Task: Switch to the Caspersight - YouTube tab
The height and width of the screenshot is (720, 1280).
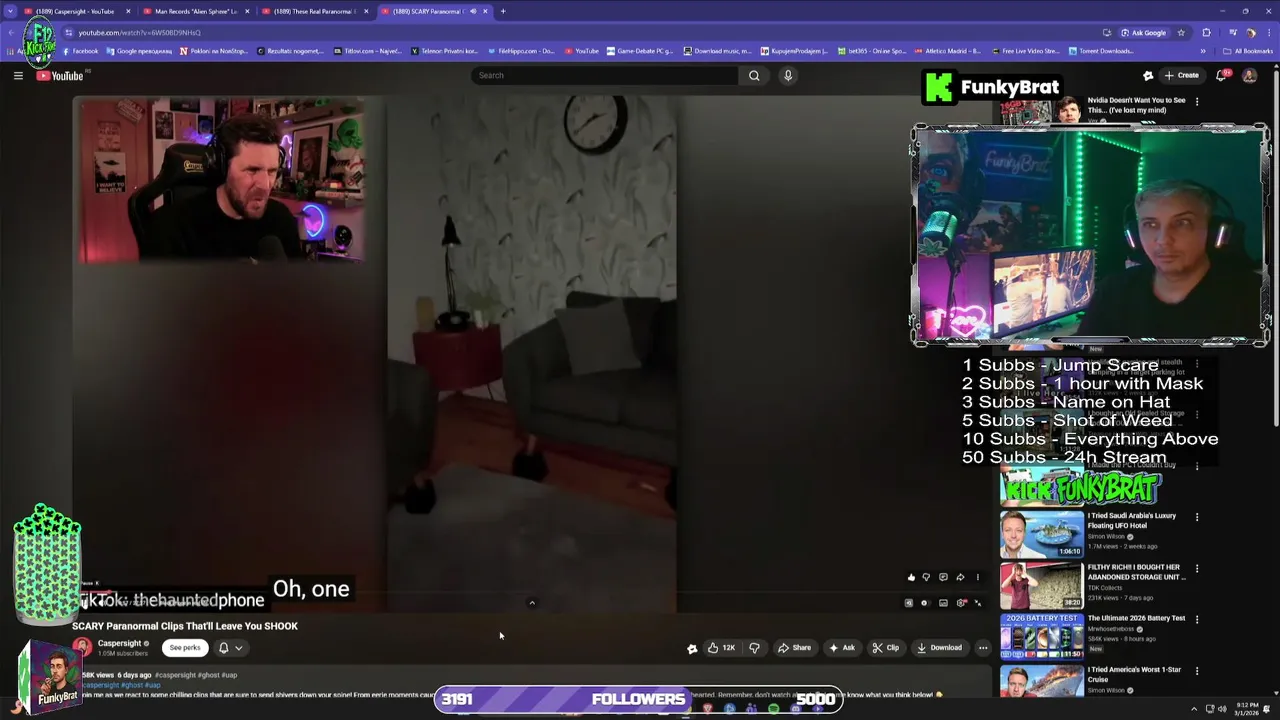Action: (75, 11)
